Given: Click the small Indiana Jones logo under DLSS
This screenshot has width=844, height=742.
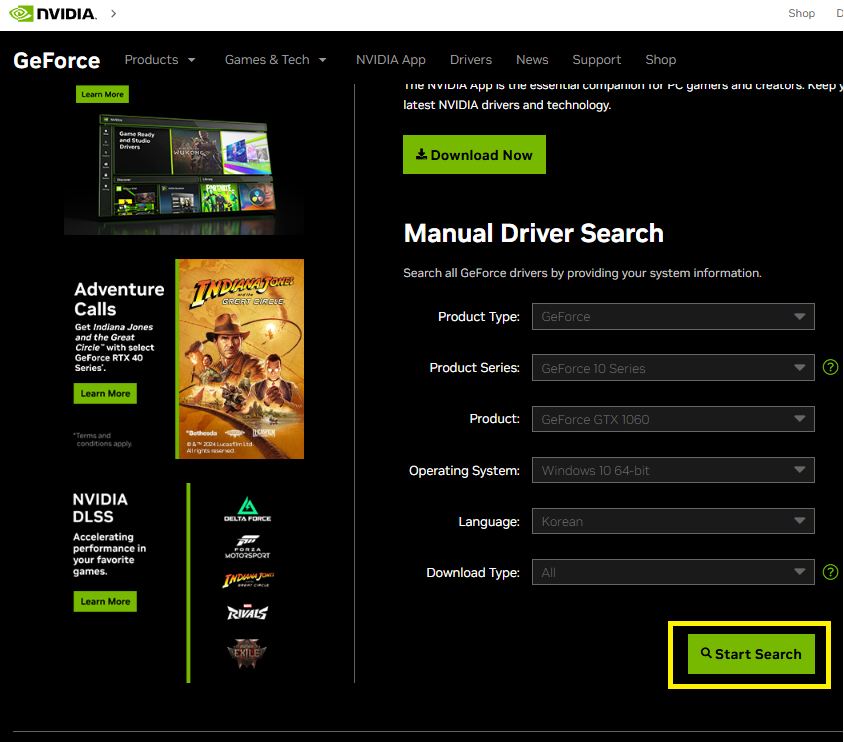Looking at the screenshot, I should [x=248, y=580].
